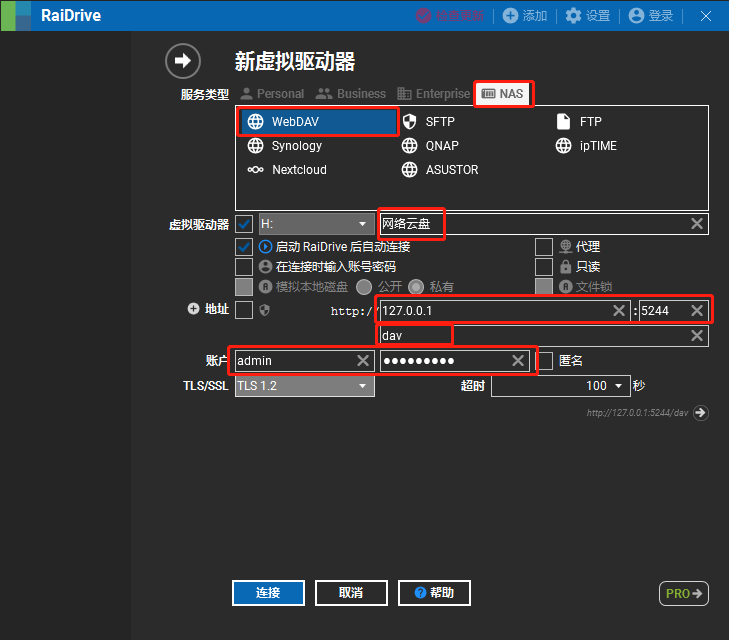Enable 在连接时输入账号密码 checkbox
The image size is (729, 640).
coord(244,267)
